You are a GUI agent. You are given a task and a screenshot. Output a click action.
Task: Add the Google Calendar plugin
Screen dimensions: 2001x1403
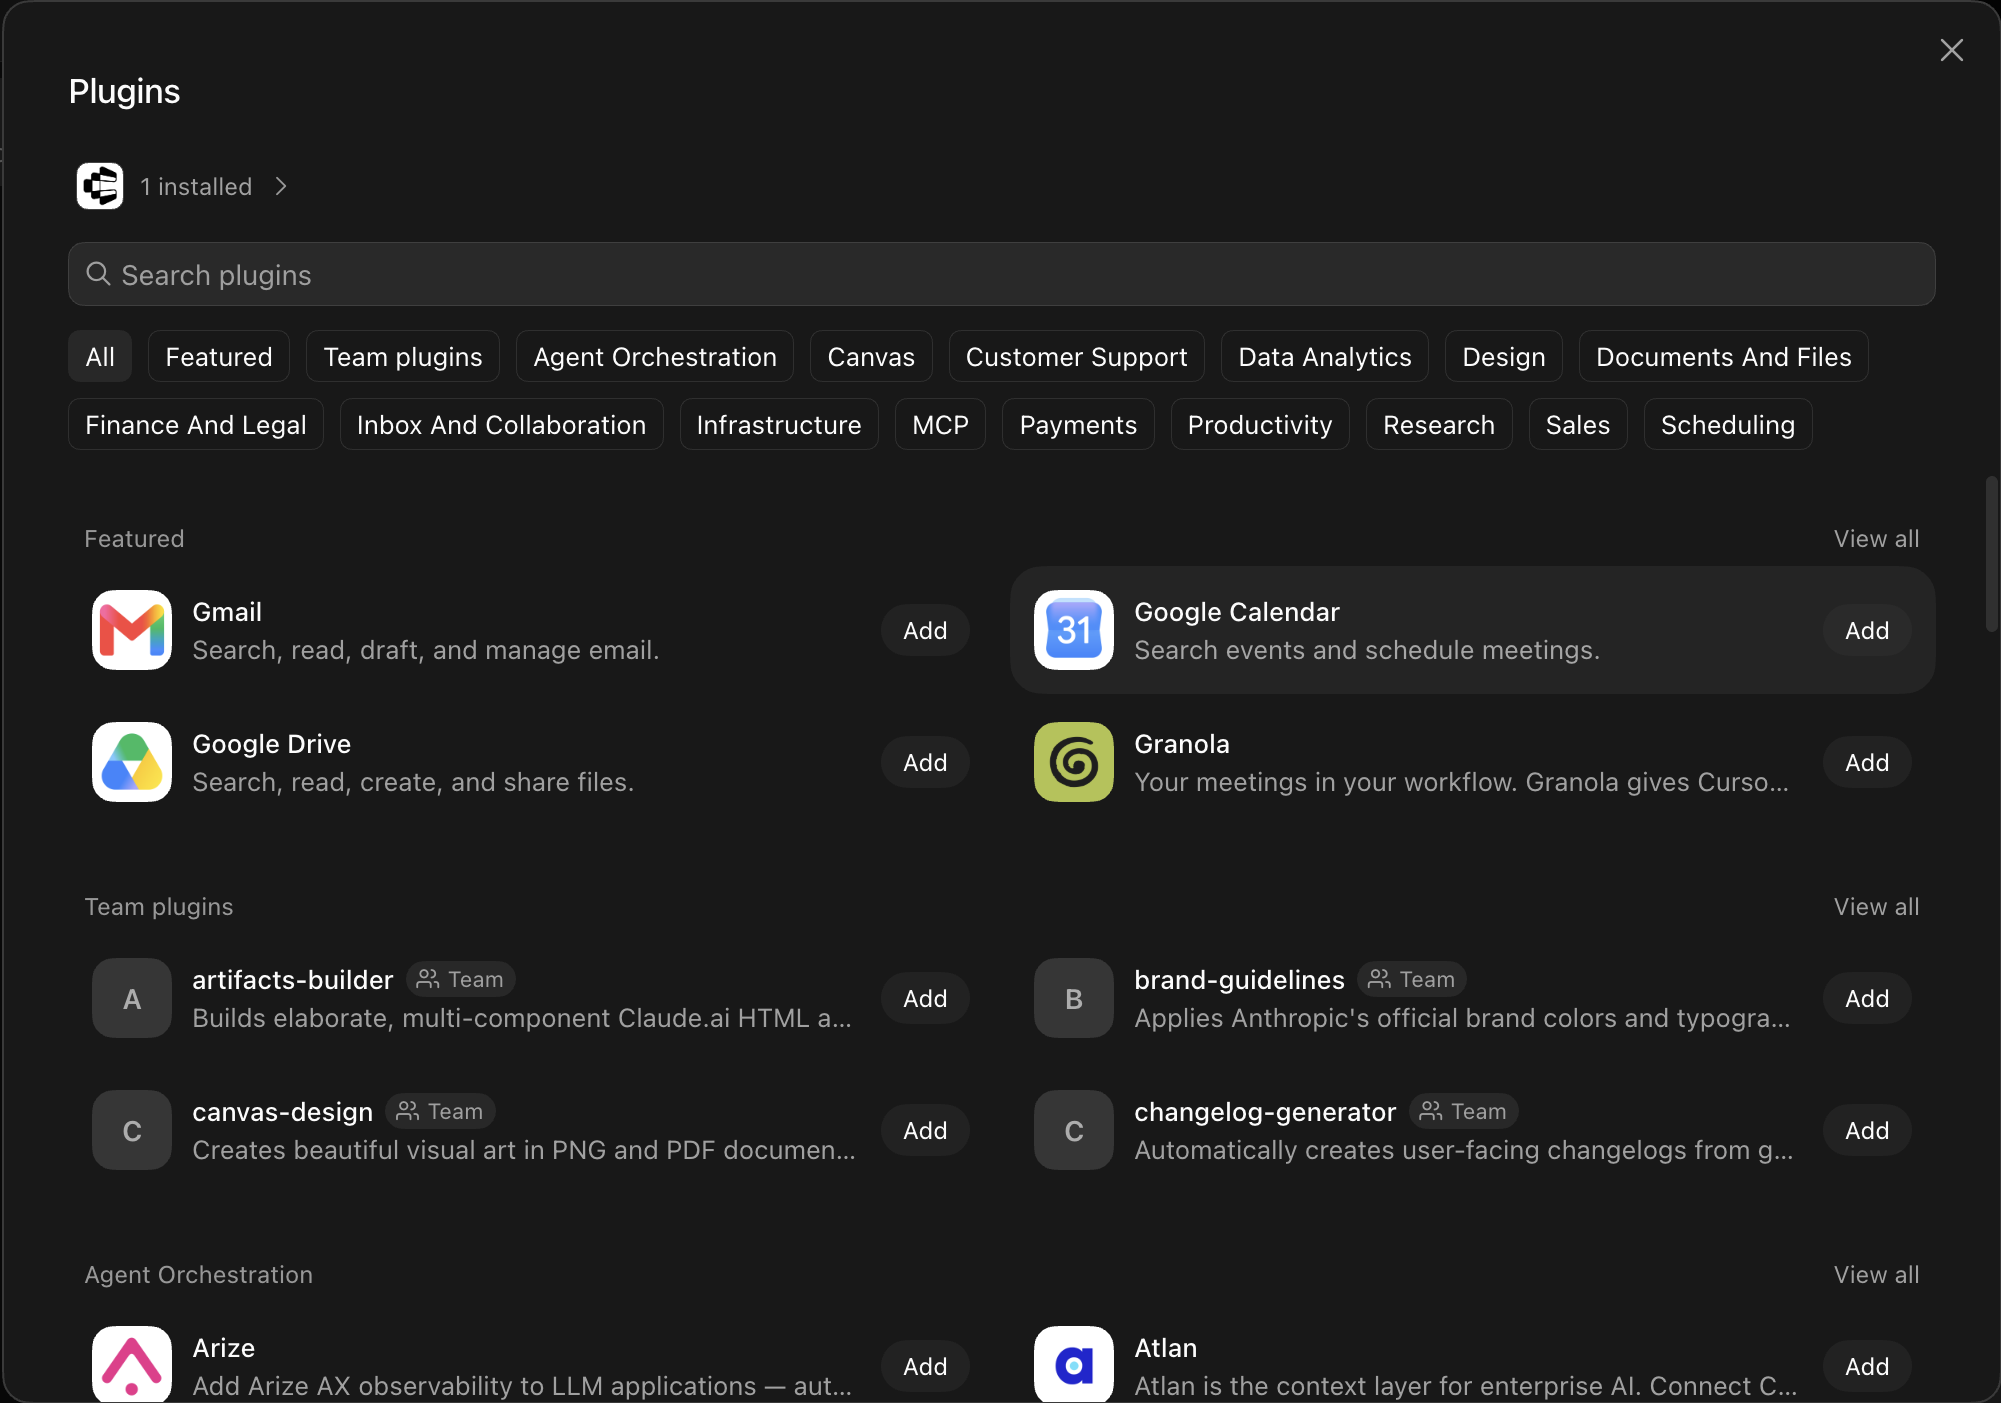[x=1867, y=631]
